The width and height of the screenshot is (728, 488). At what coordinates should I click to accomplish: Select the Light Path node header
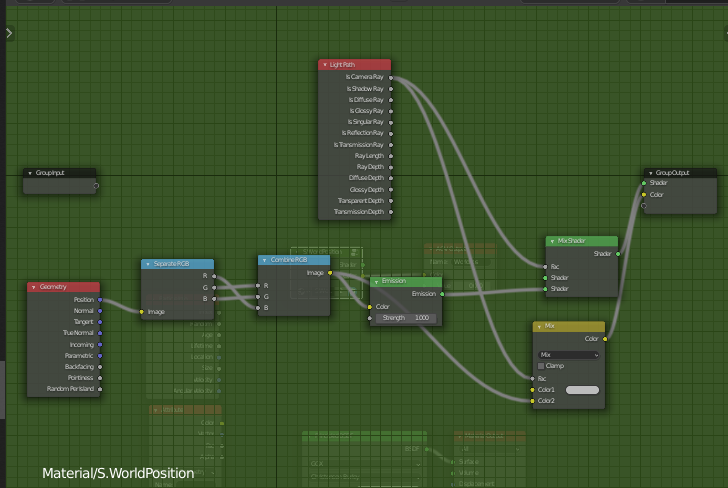(x=355, y=65)
